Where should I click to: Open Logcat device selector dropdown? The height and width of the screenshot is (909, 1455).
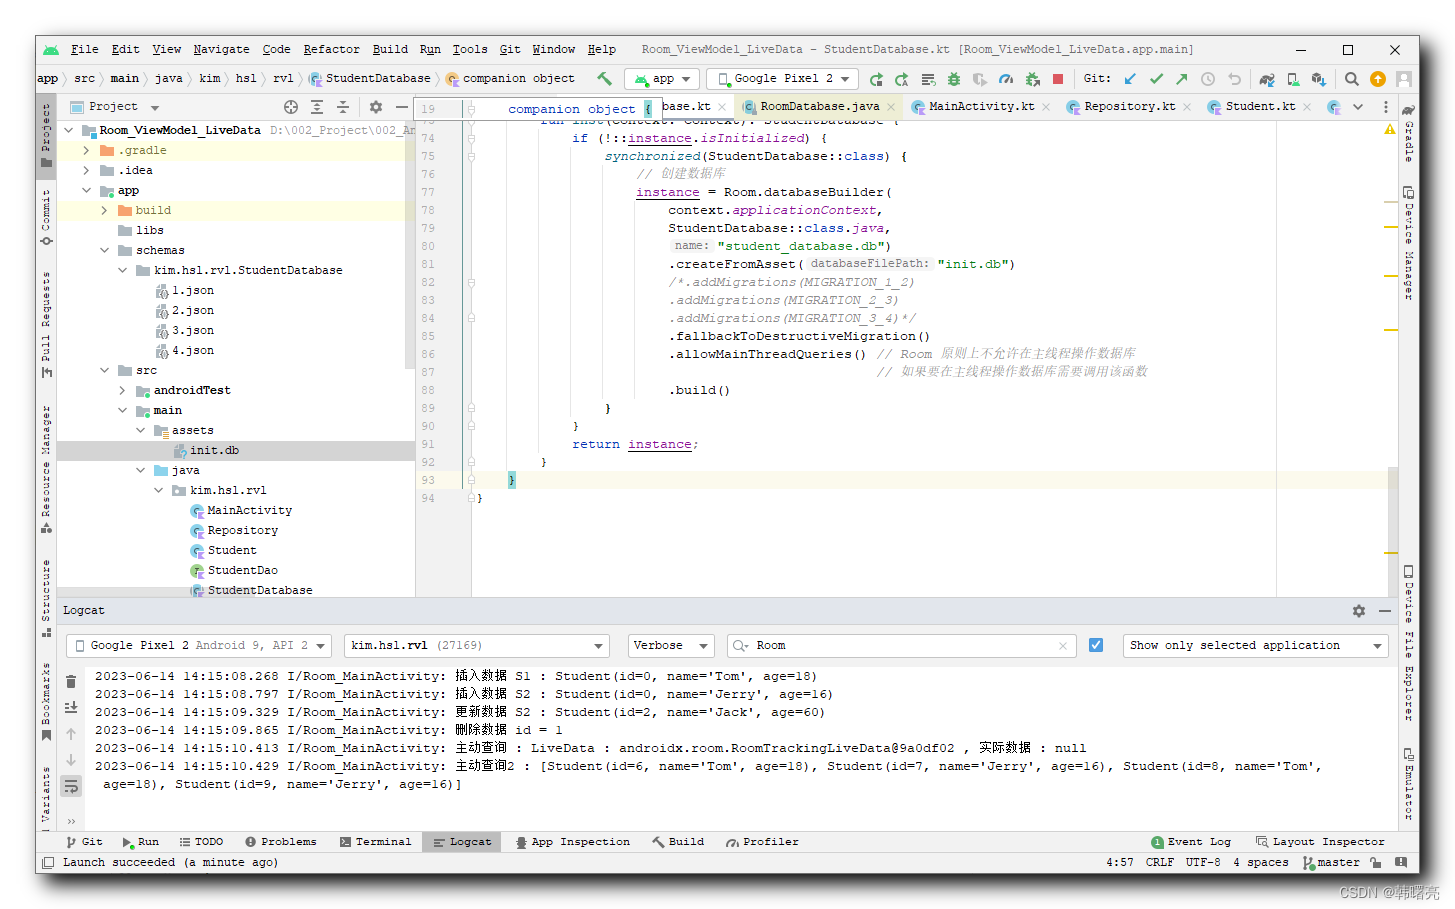click(197, 646)
